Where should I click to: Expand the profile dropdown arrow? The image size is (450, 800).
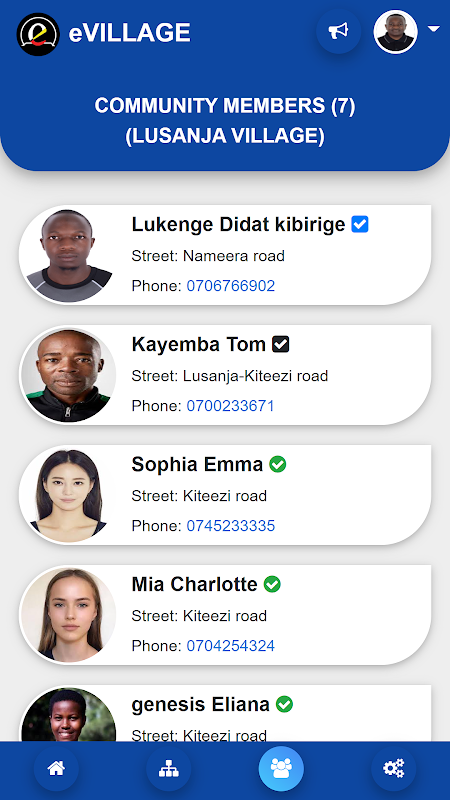point(434,29)
